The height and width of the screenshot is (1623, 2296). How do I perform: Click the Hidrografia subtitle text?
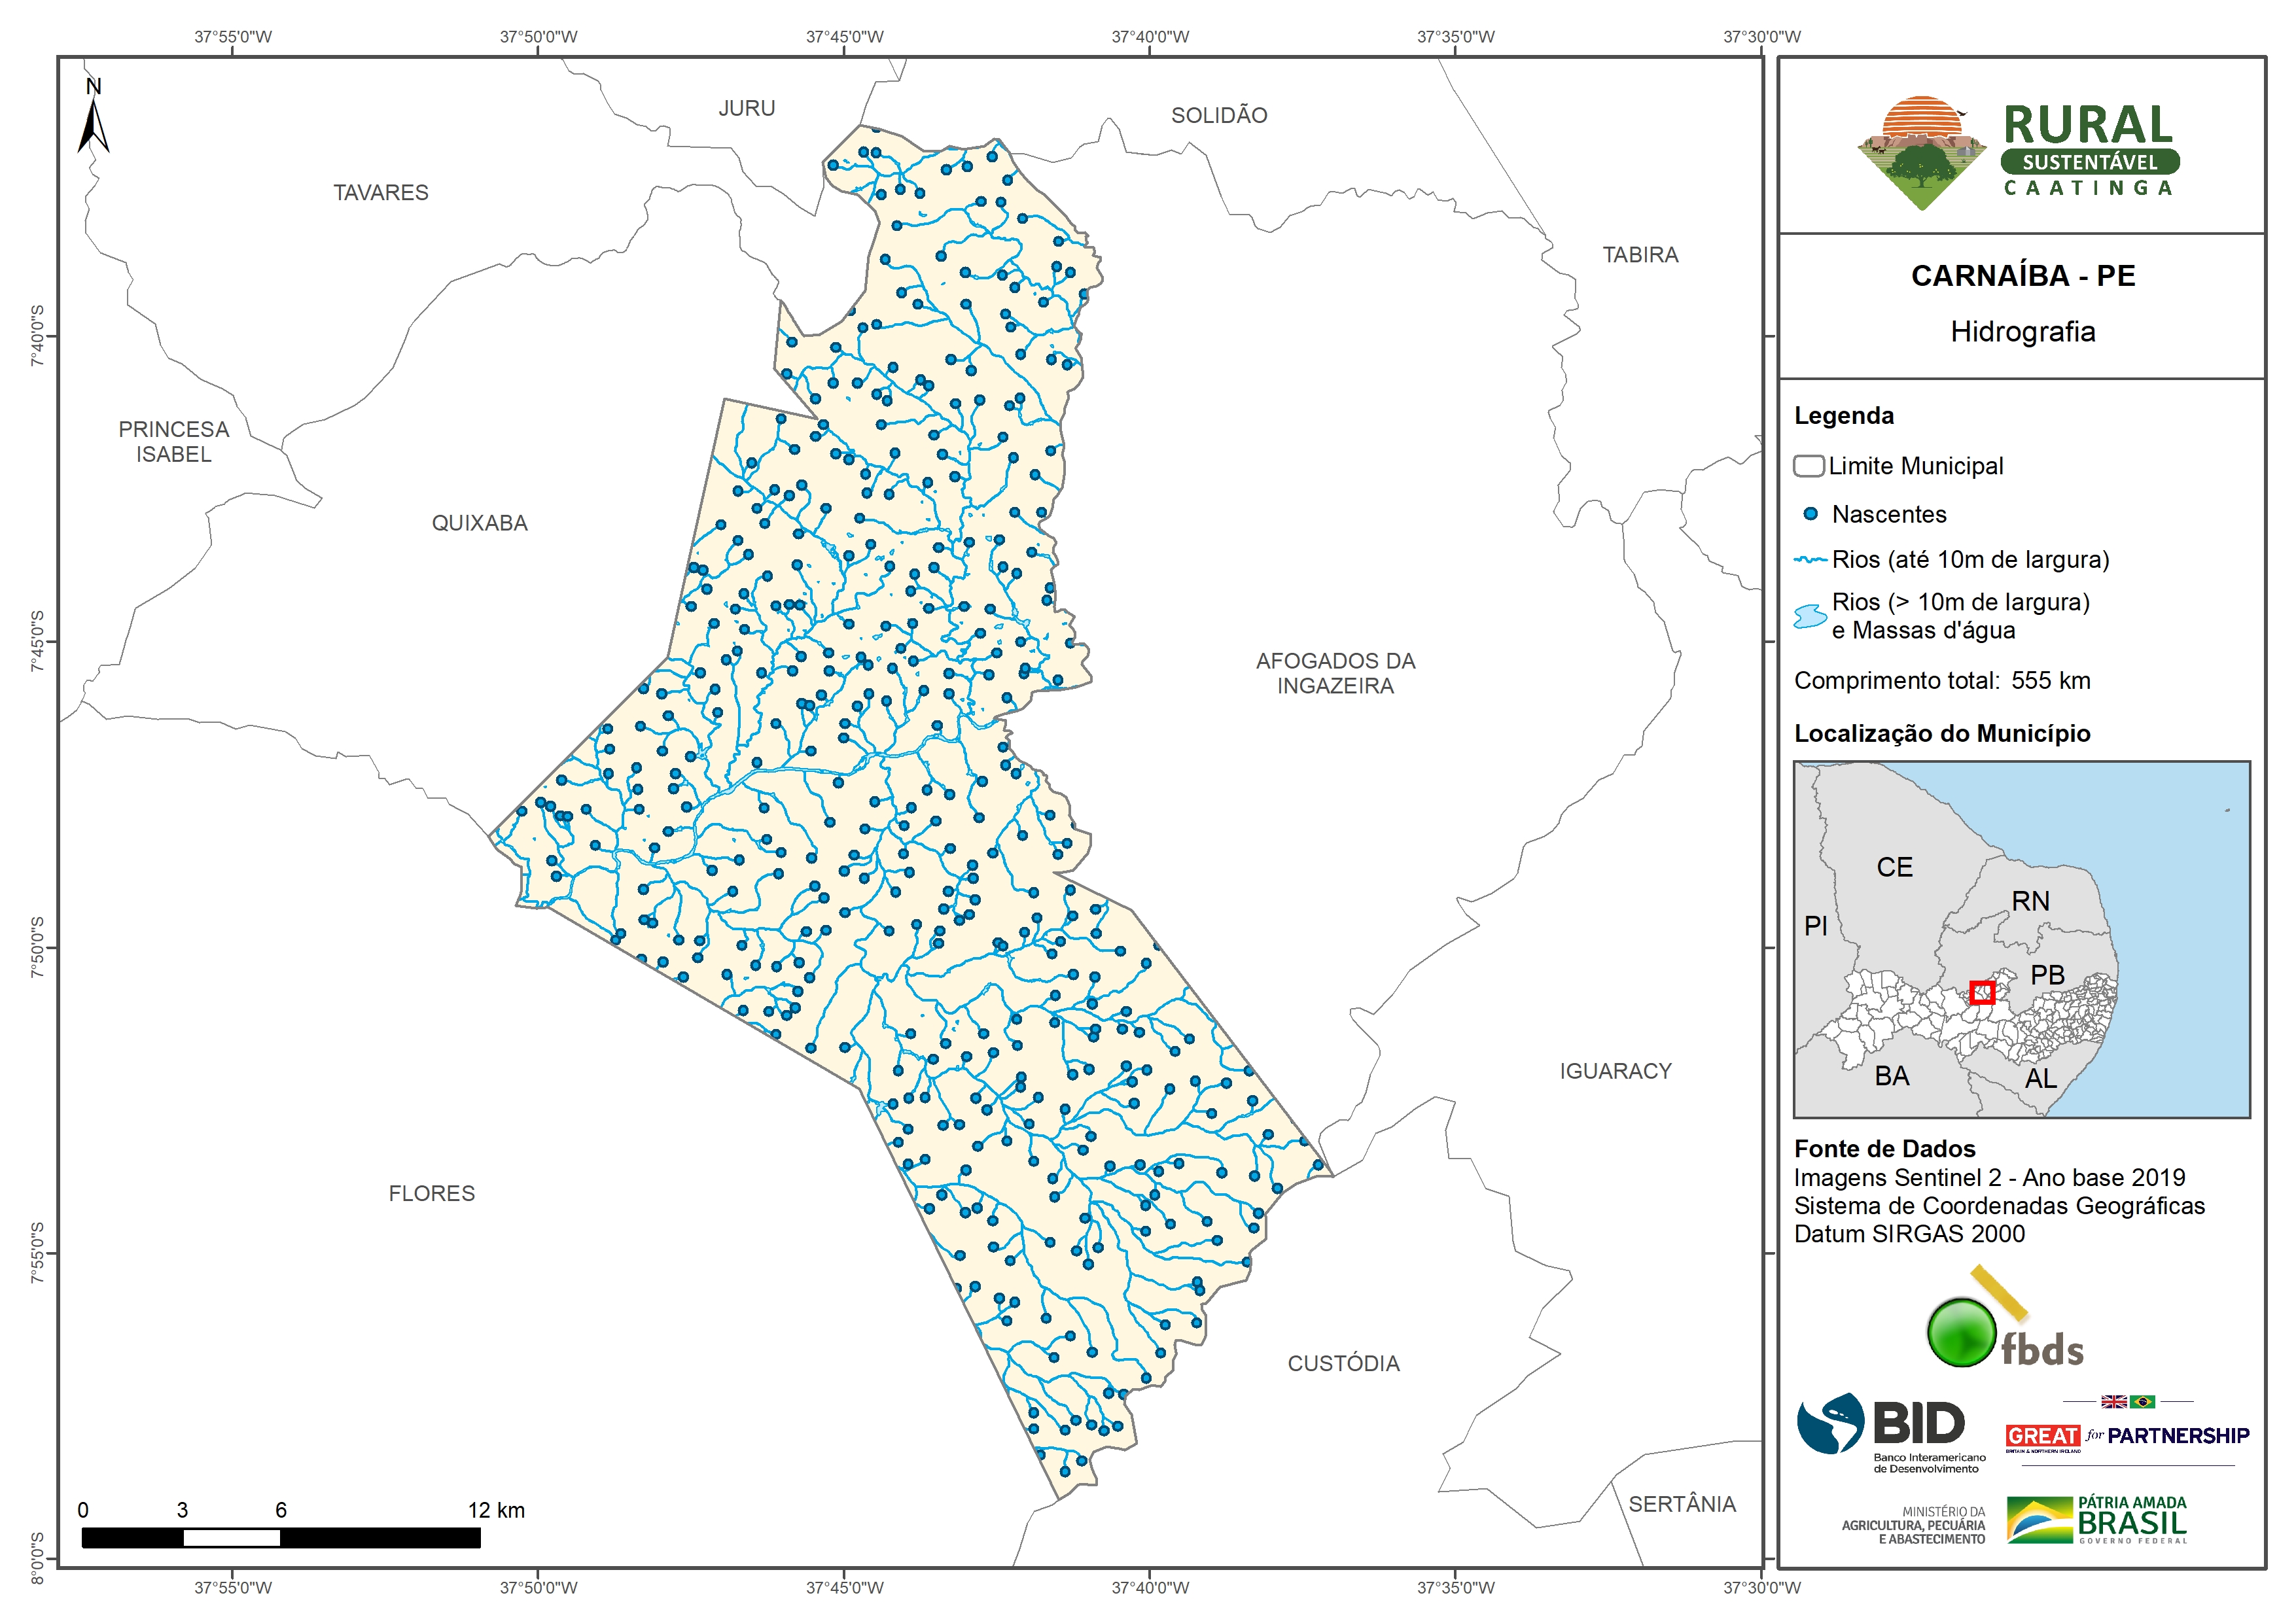click(x=2022, y=332)
